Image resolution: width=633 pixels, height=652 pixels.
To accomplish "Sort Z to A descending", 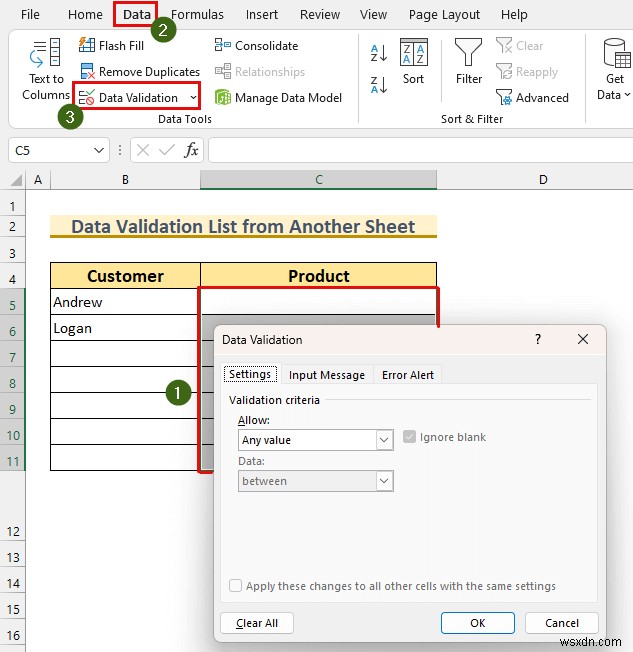I will [x=378, y=85].
